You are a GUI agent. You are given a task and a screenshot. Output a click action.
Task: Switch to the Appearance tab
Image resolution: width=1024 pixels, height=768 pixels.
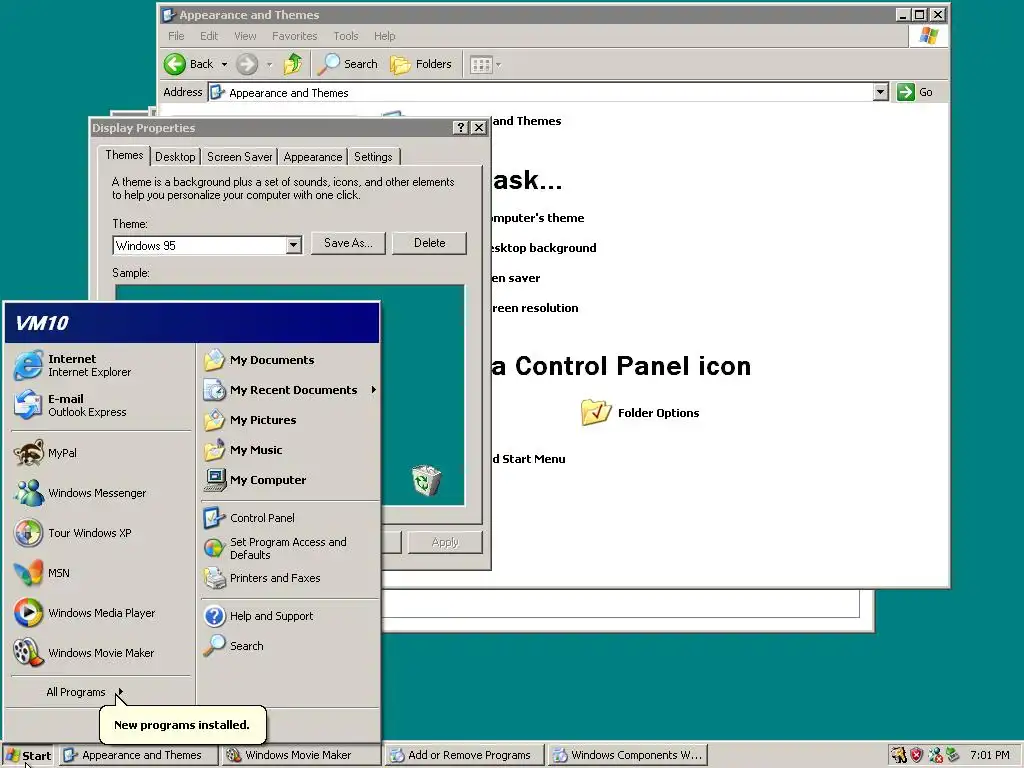(x=313, y=157)
